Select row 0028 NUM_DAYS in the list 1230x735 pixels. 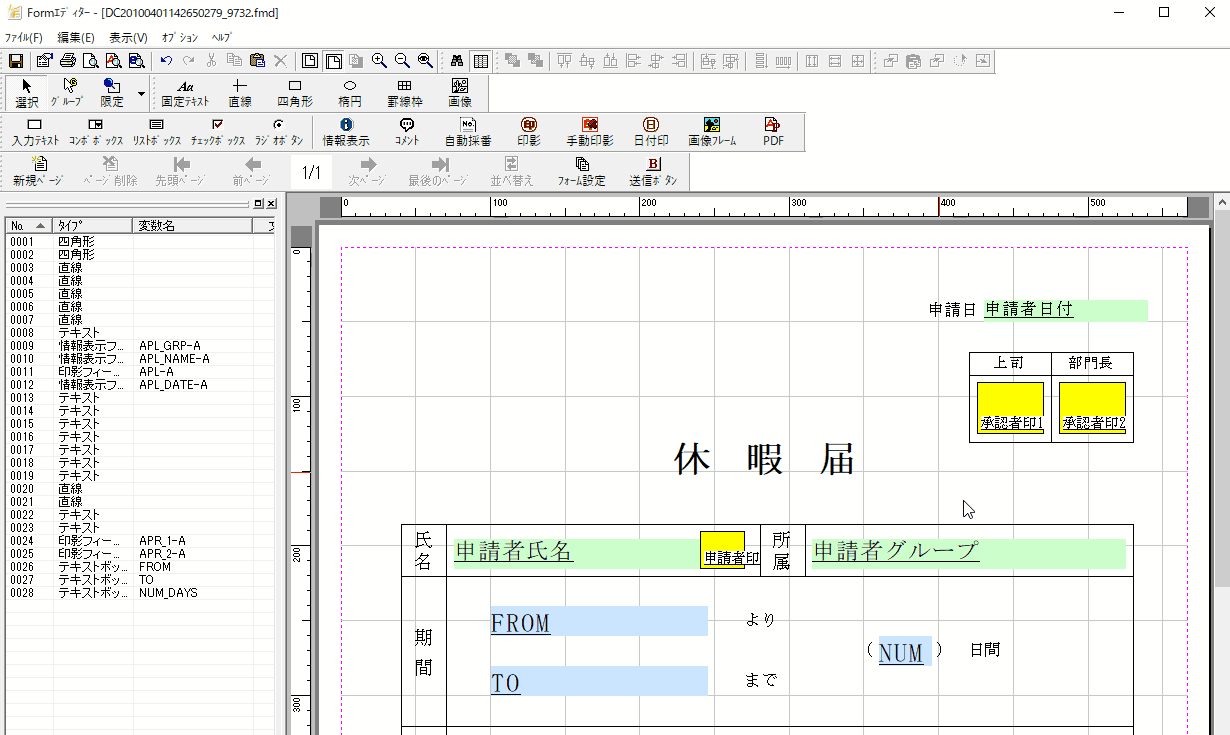click(140, 593)
